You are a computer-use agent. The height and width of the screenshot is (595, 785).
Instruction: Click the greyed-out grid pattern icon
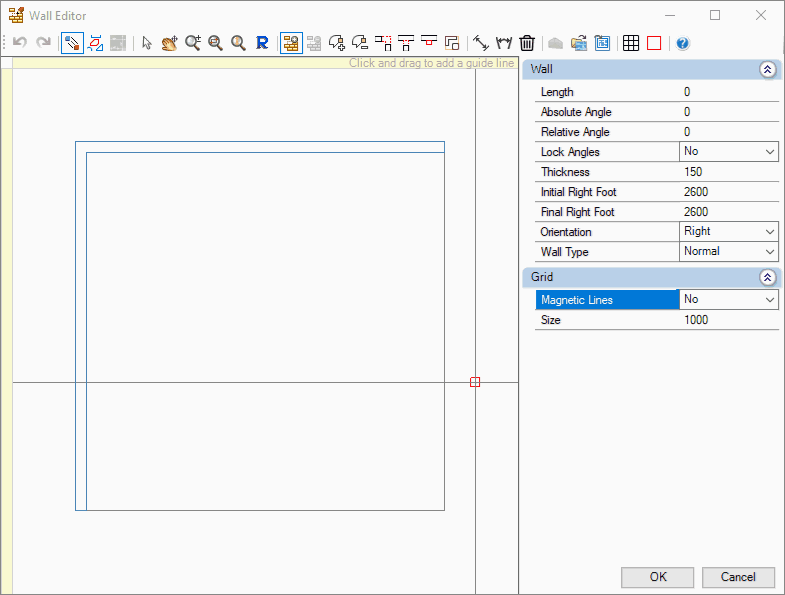point(118,43)
